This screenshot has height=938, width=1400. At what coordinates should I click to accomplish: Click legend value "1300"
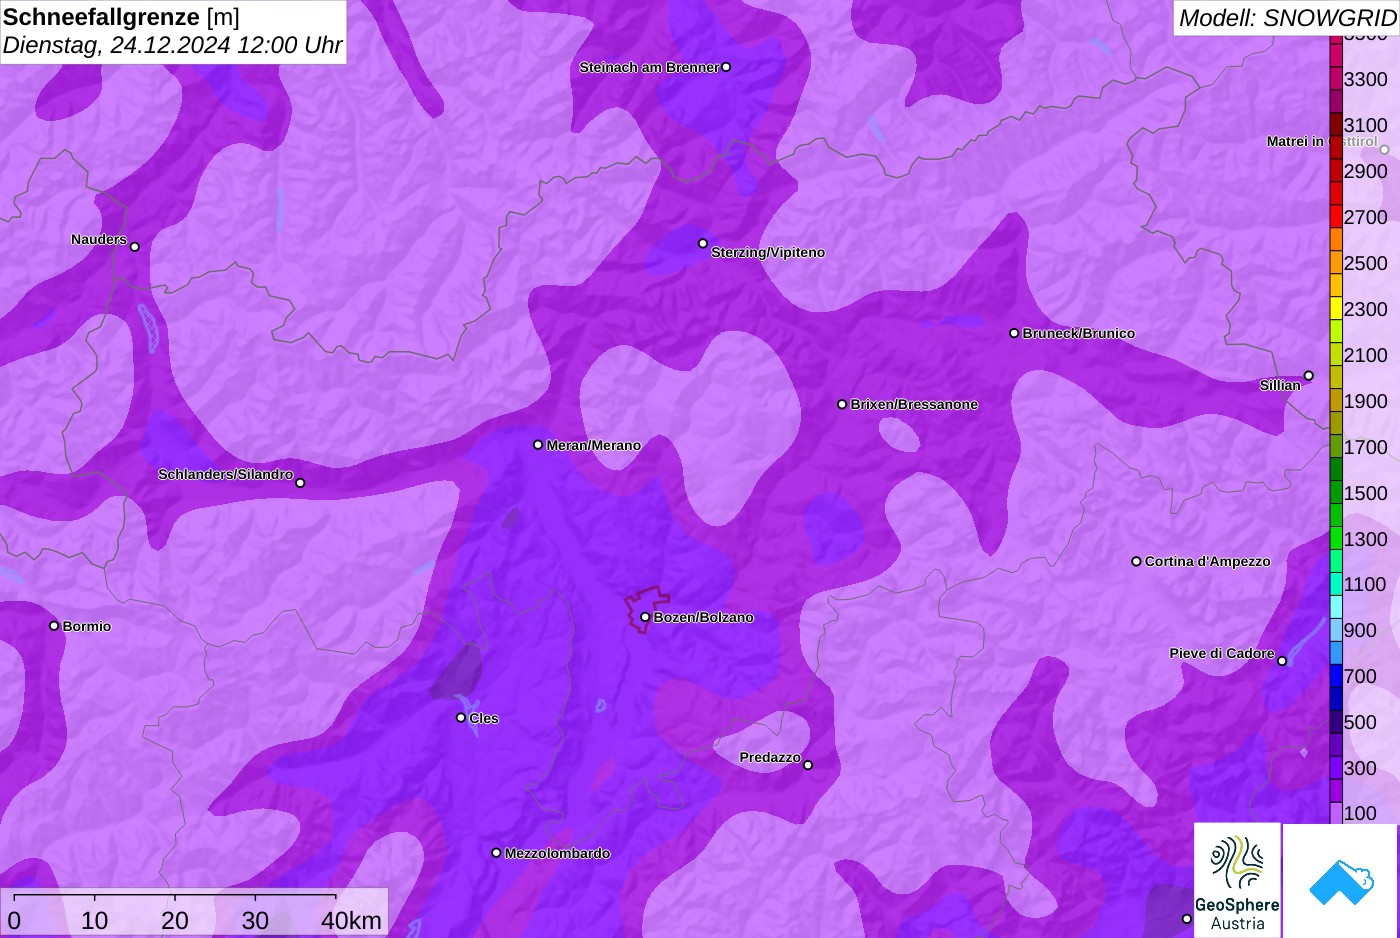click(1366, 539)
